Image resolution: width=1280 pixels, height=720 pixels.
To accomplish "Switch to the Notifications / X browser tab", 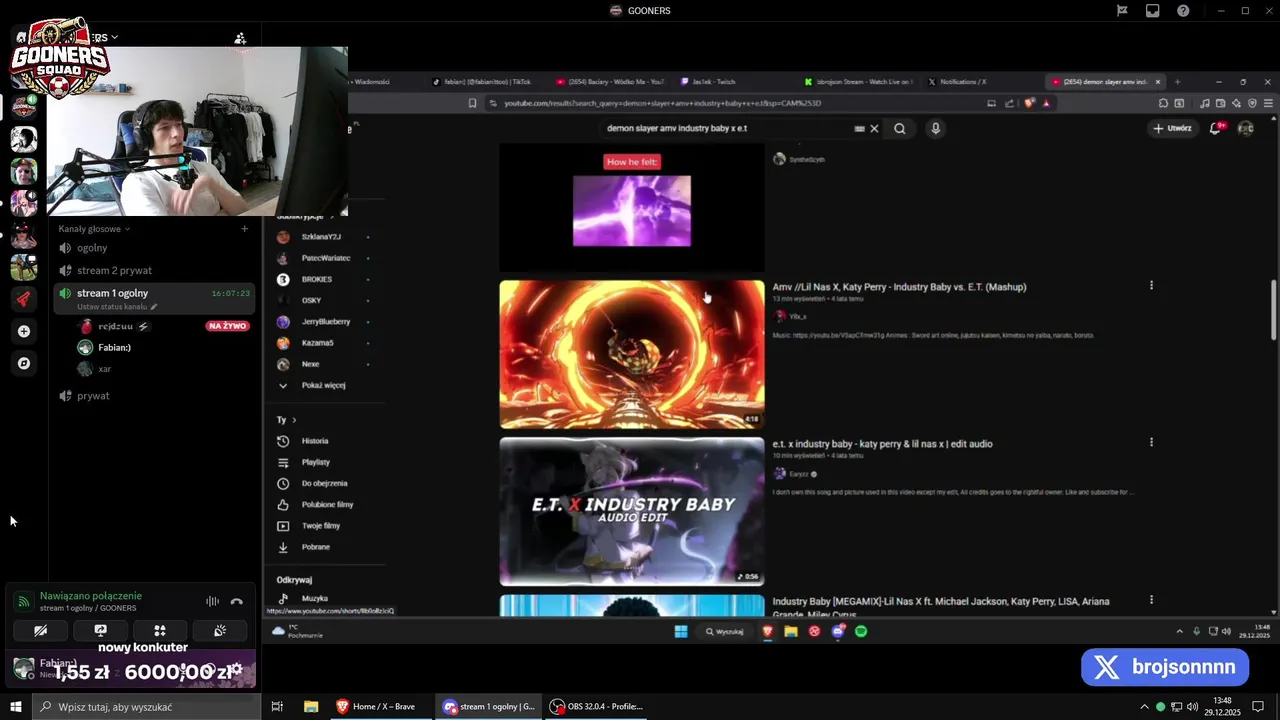I will click(958, 82).
